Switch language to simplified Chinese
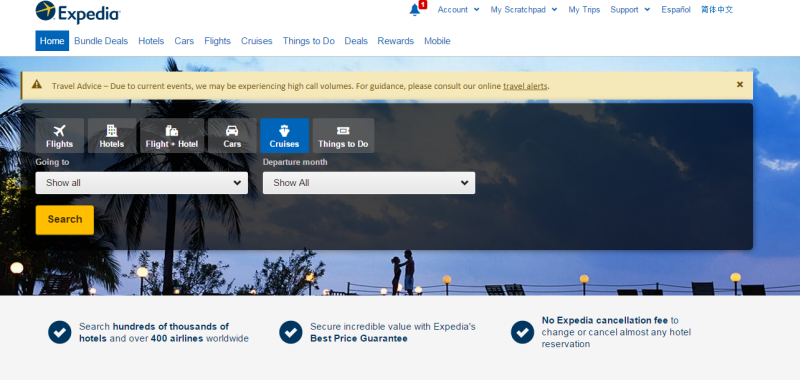Screen dimensions: 800x380 717,10
